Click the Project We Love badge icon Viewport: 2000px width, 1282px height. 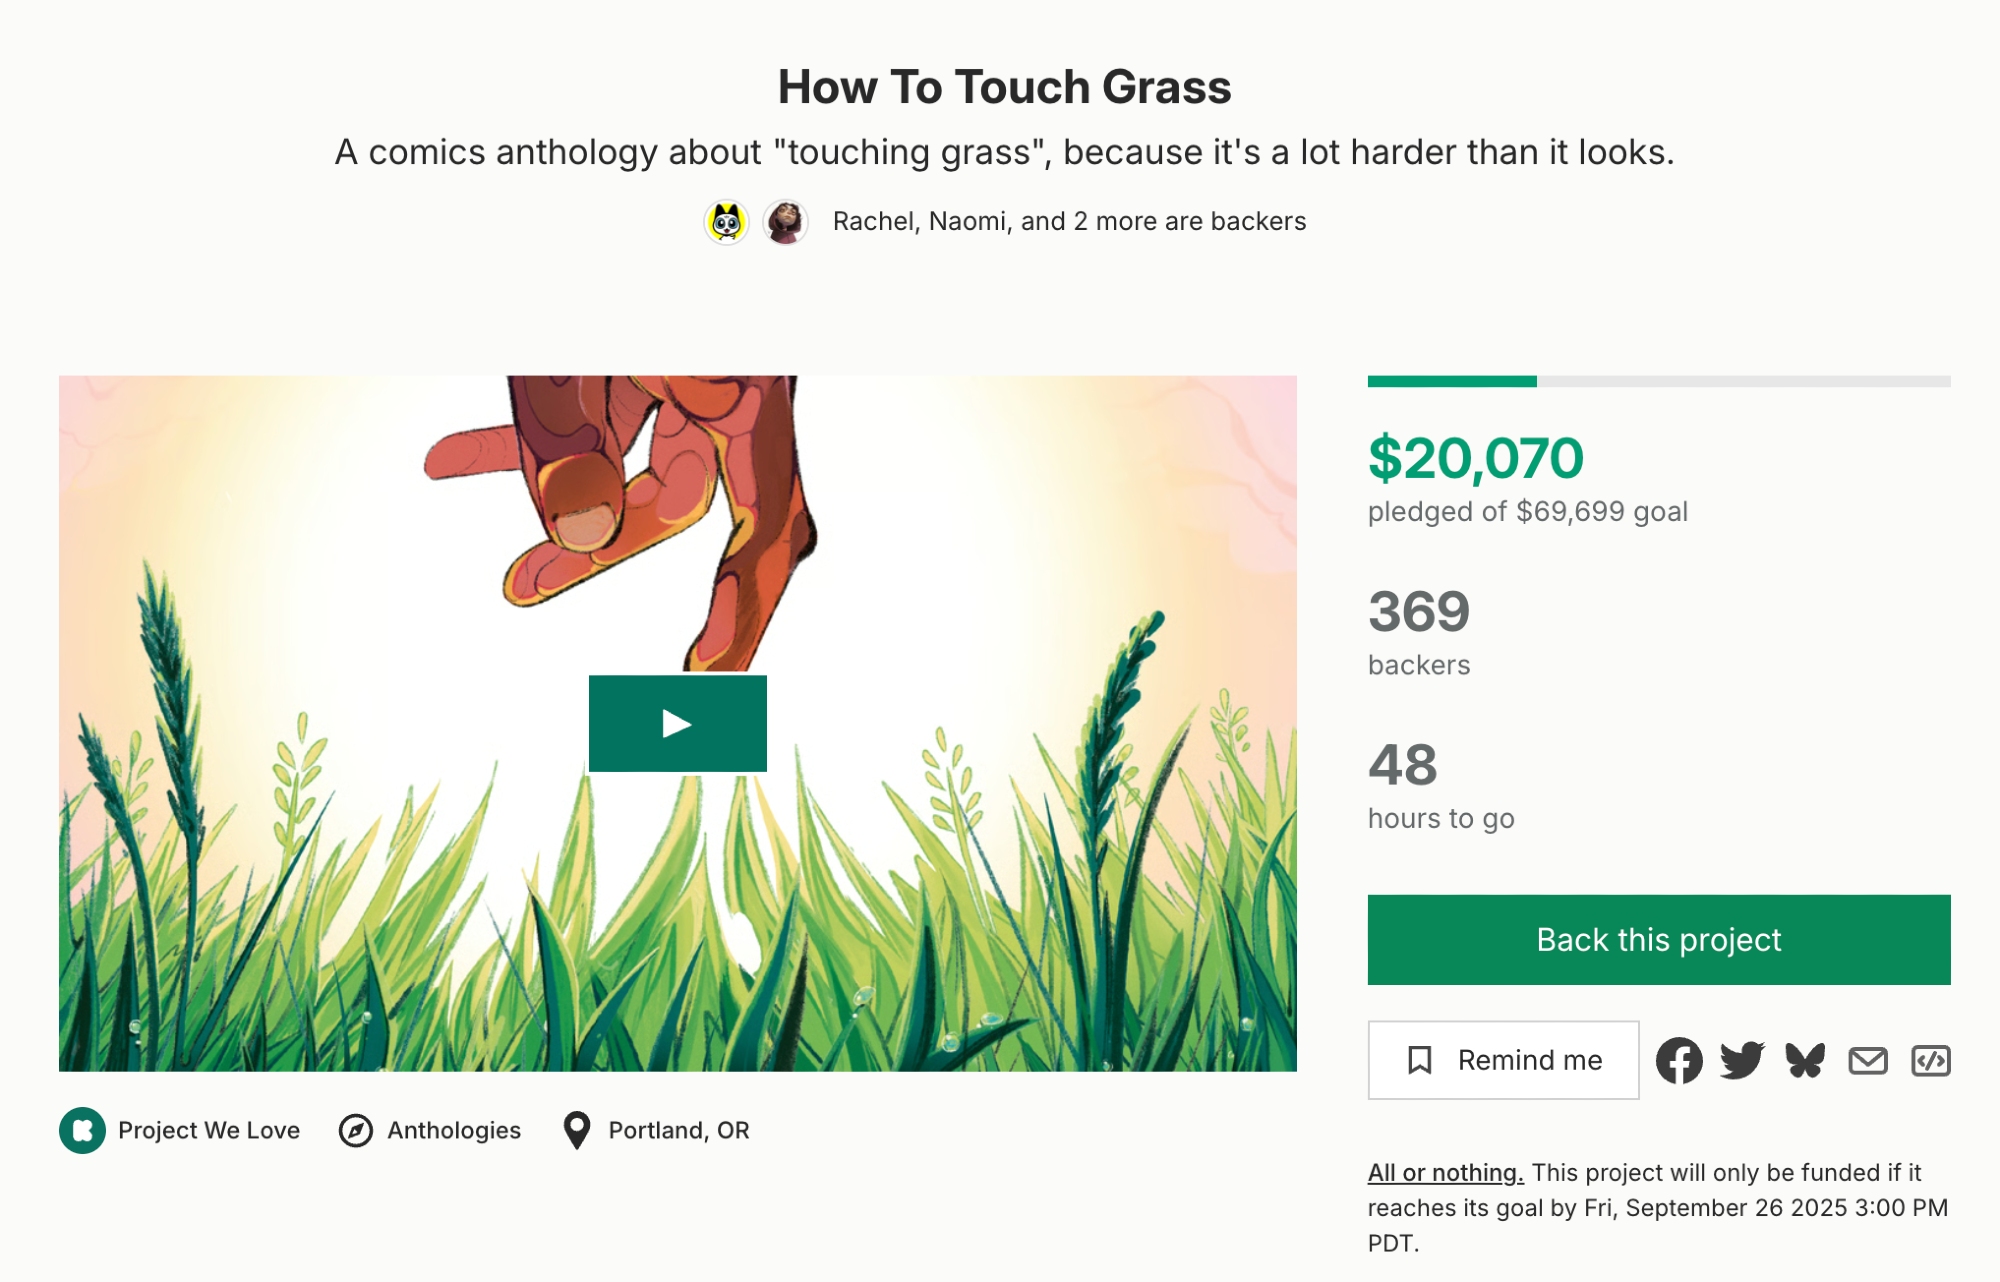tap(82, 1130)
